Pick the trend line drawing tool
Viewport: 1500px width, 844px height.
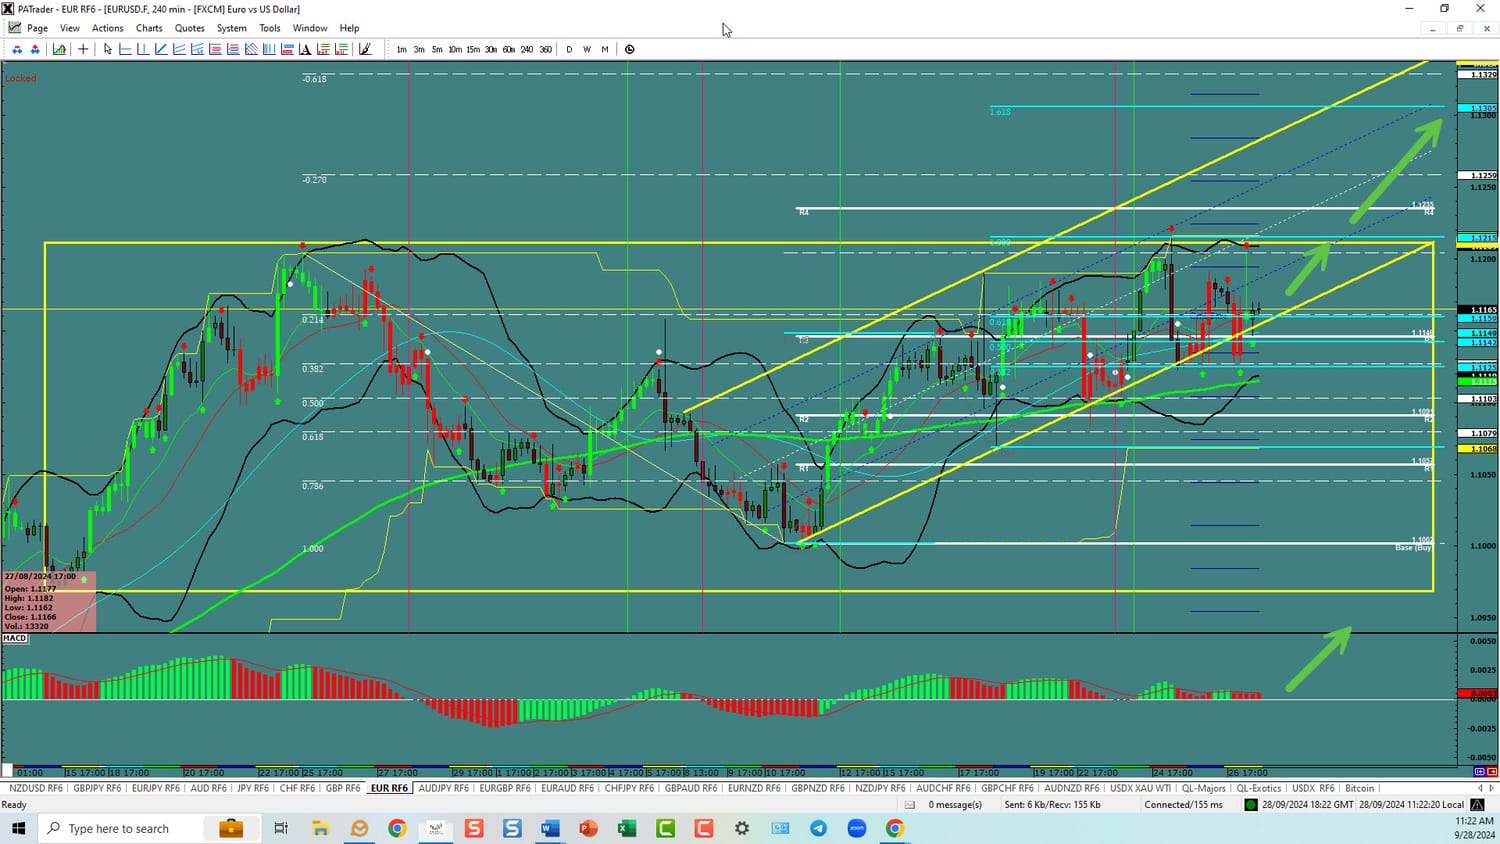point(161,49)
